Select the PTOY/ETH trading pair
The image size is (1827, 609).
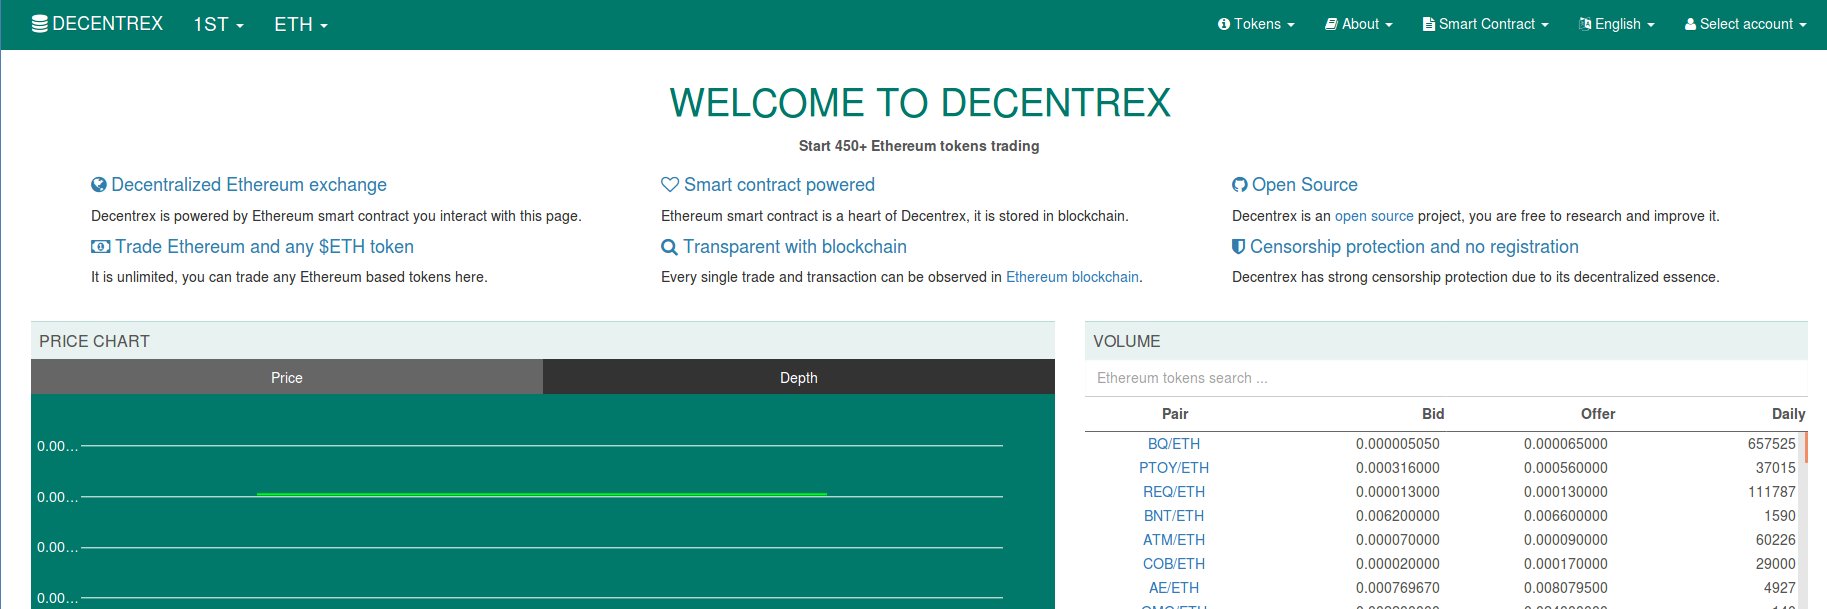1174,468
